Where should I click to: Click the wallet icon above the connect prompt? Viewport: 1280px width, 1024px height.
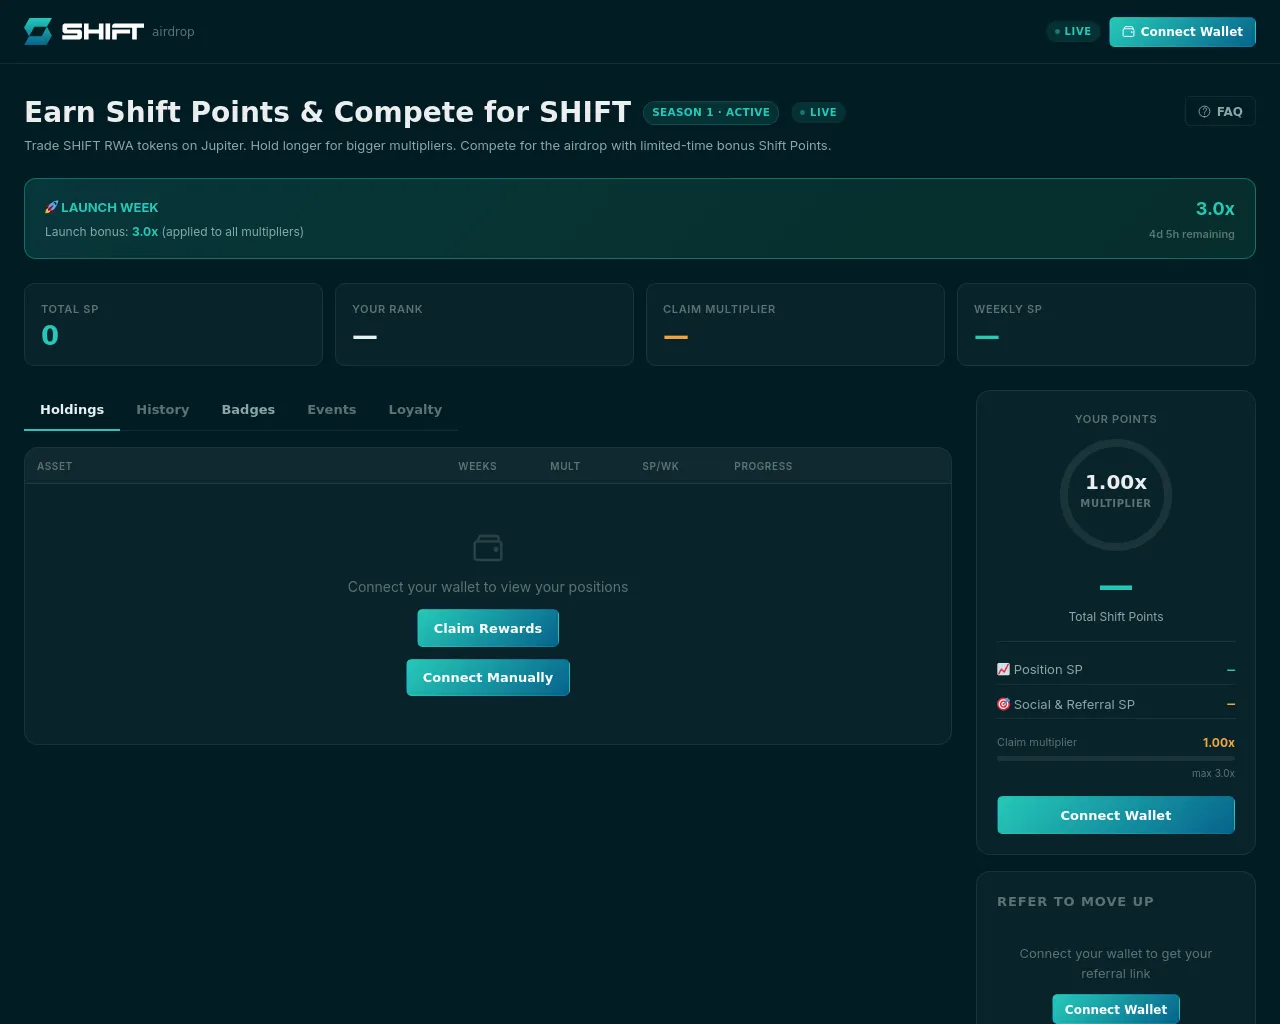tap(488, 548)
